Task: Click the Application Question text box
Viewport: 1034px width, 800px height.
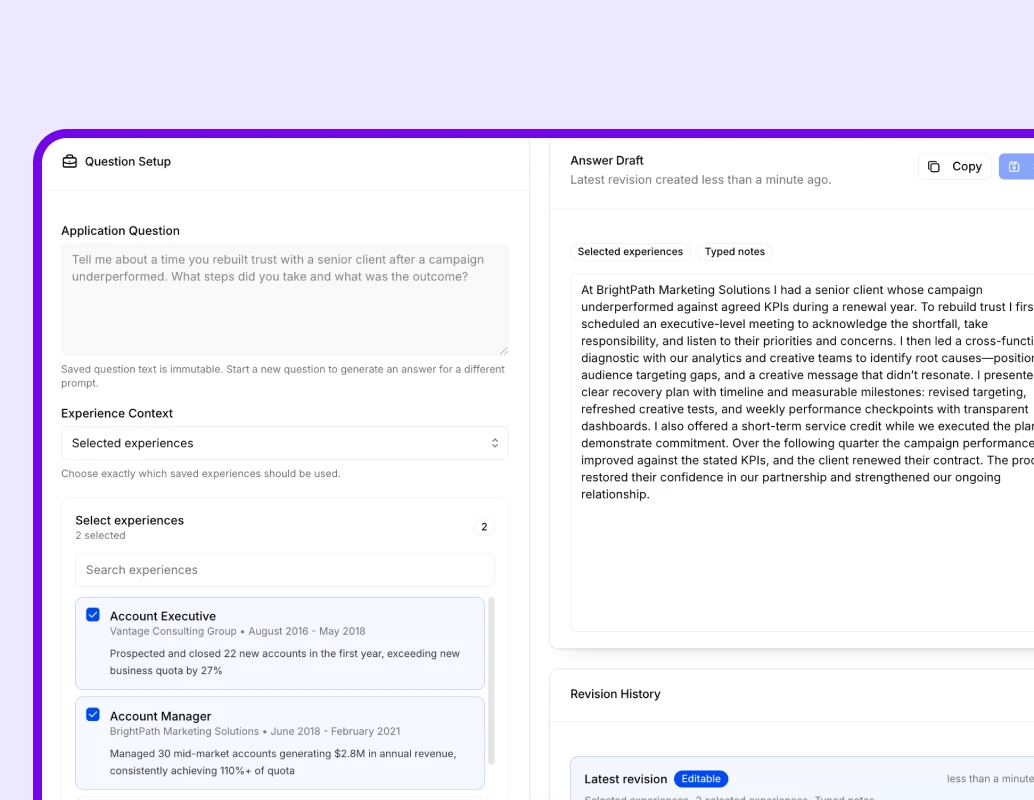Action: [284, 299]
